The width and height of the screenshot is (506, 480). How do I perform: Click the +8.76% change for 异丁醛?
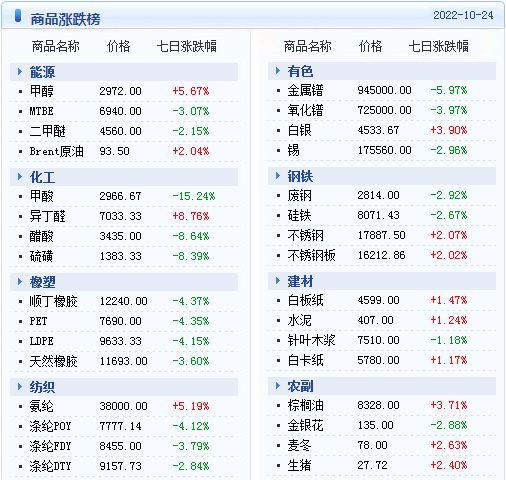191,216
